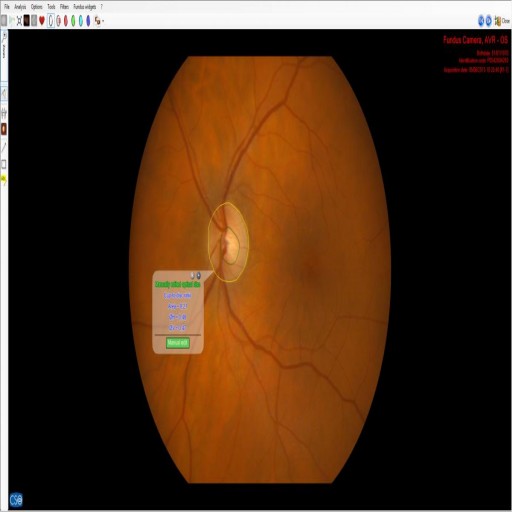
Task: Click the pink striped oval icon
Action: pos(58,21)
